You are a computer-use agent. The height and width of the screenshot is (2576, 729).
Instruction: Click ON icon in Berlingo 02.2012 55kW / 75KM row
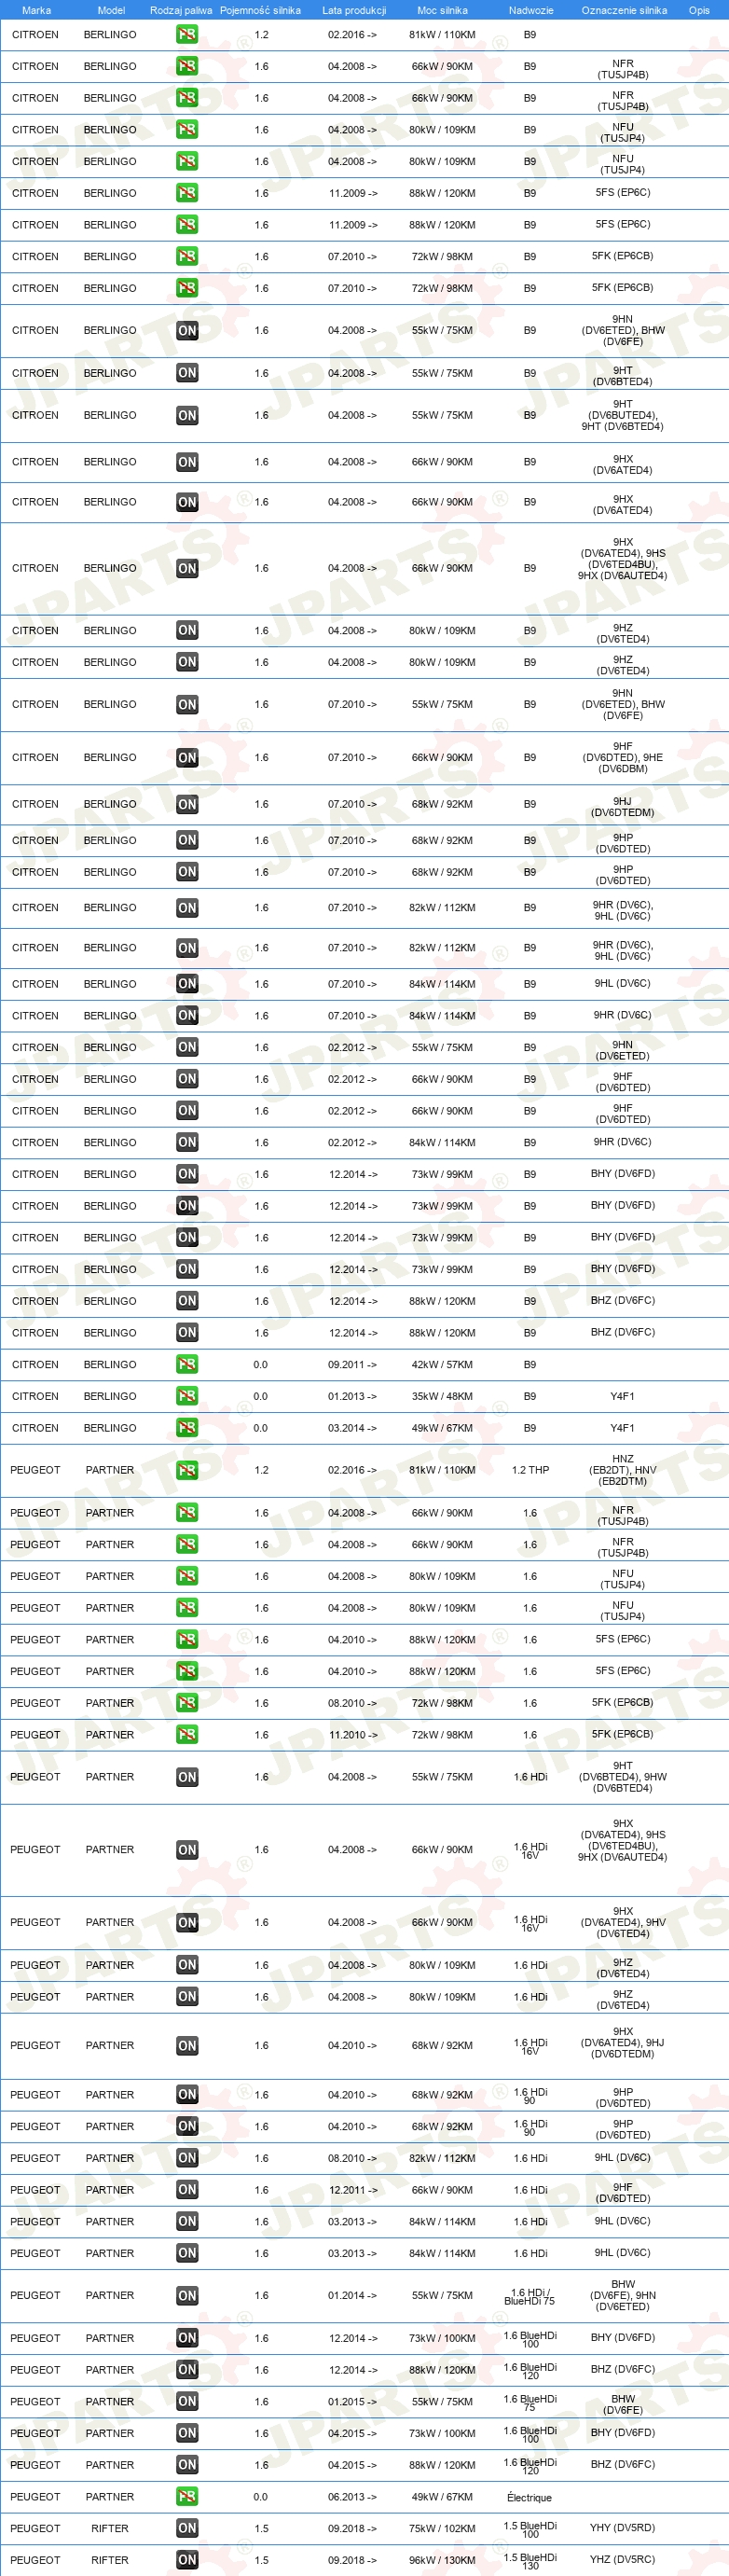pyautogui.click(x=187, y=1047)
